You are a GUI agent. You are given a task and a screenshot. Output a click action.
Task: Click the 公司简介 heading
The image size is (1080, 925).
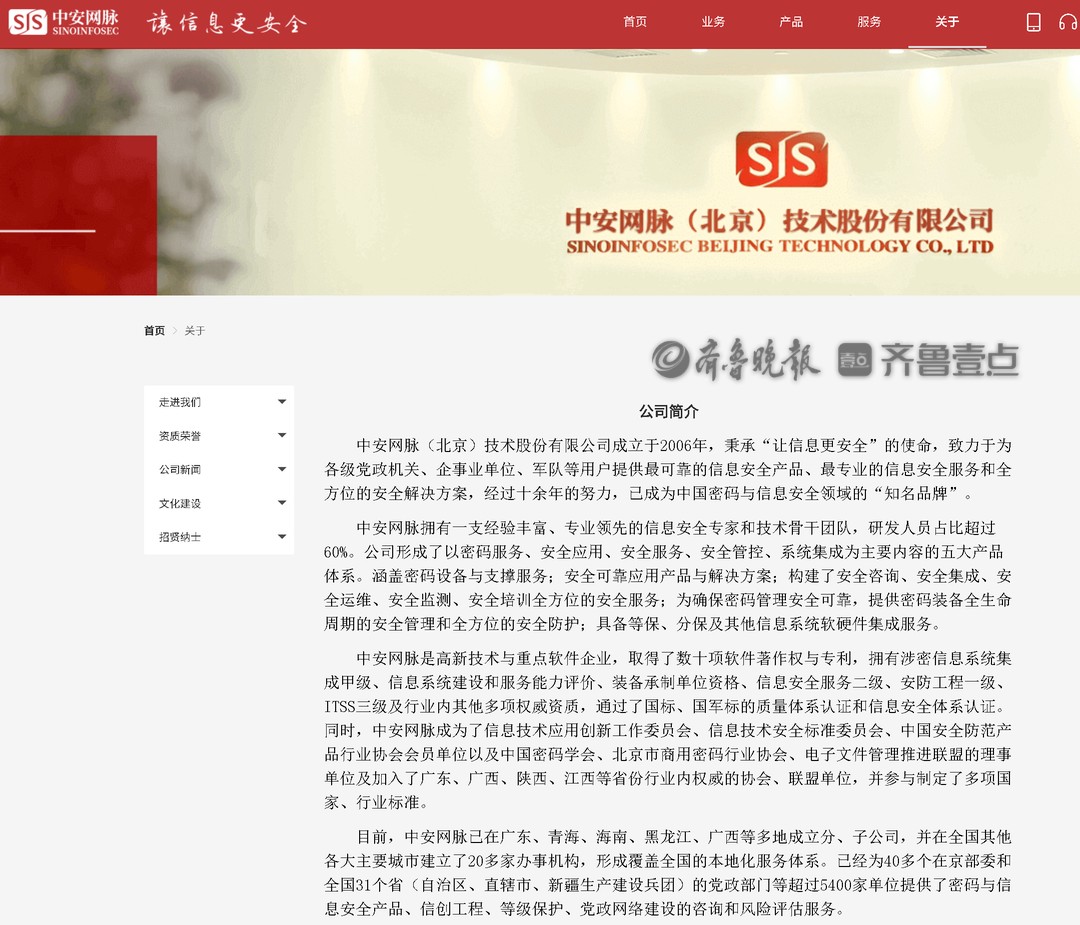point(668,411)
